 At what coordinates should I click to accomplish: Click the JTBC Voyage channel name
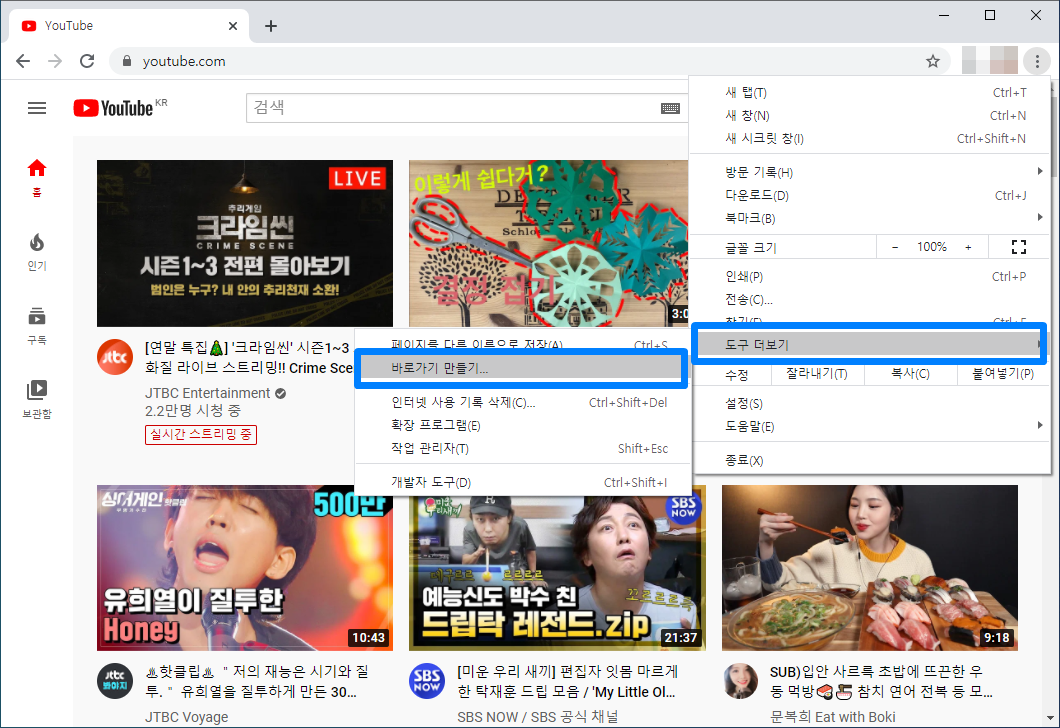pos(187,717)
